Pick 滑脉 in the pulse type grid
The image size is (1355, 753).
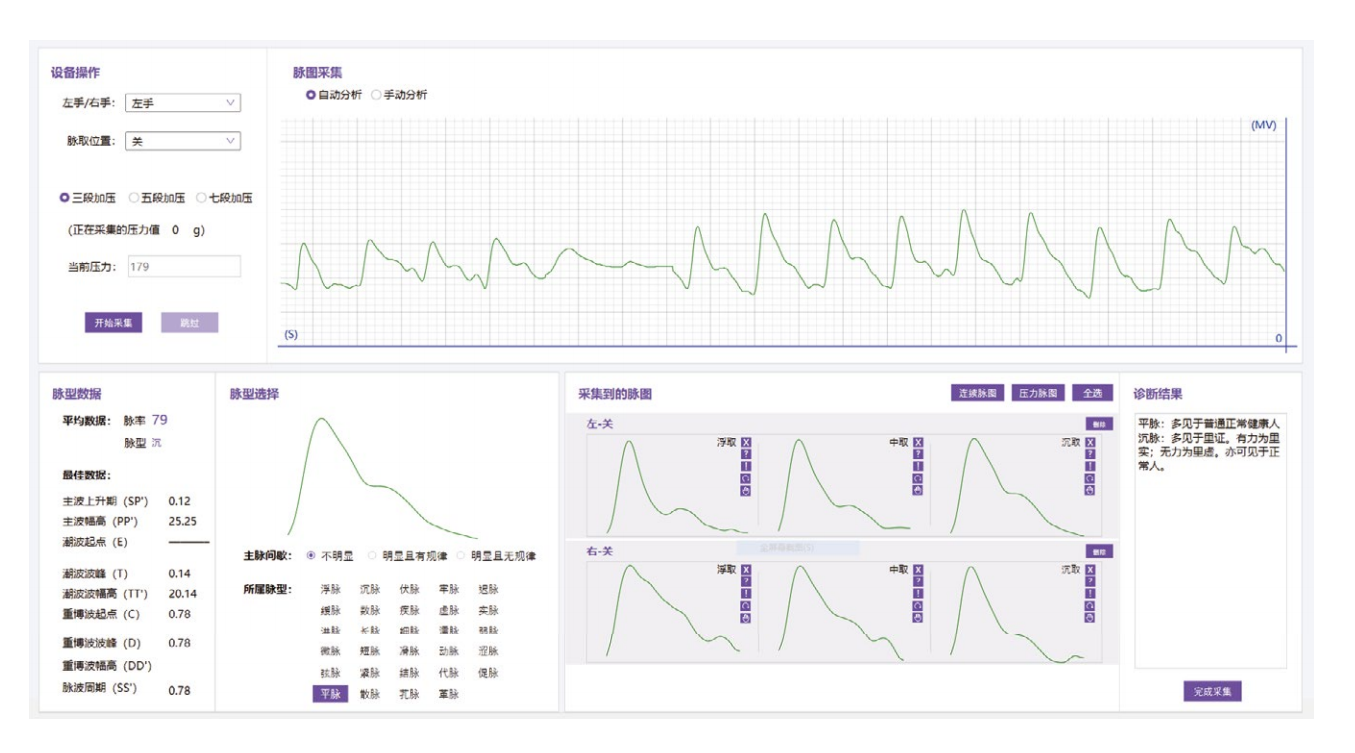409,652
